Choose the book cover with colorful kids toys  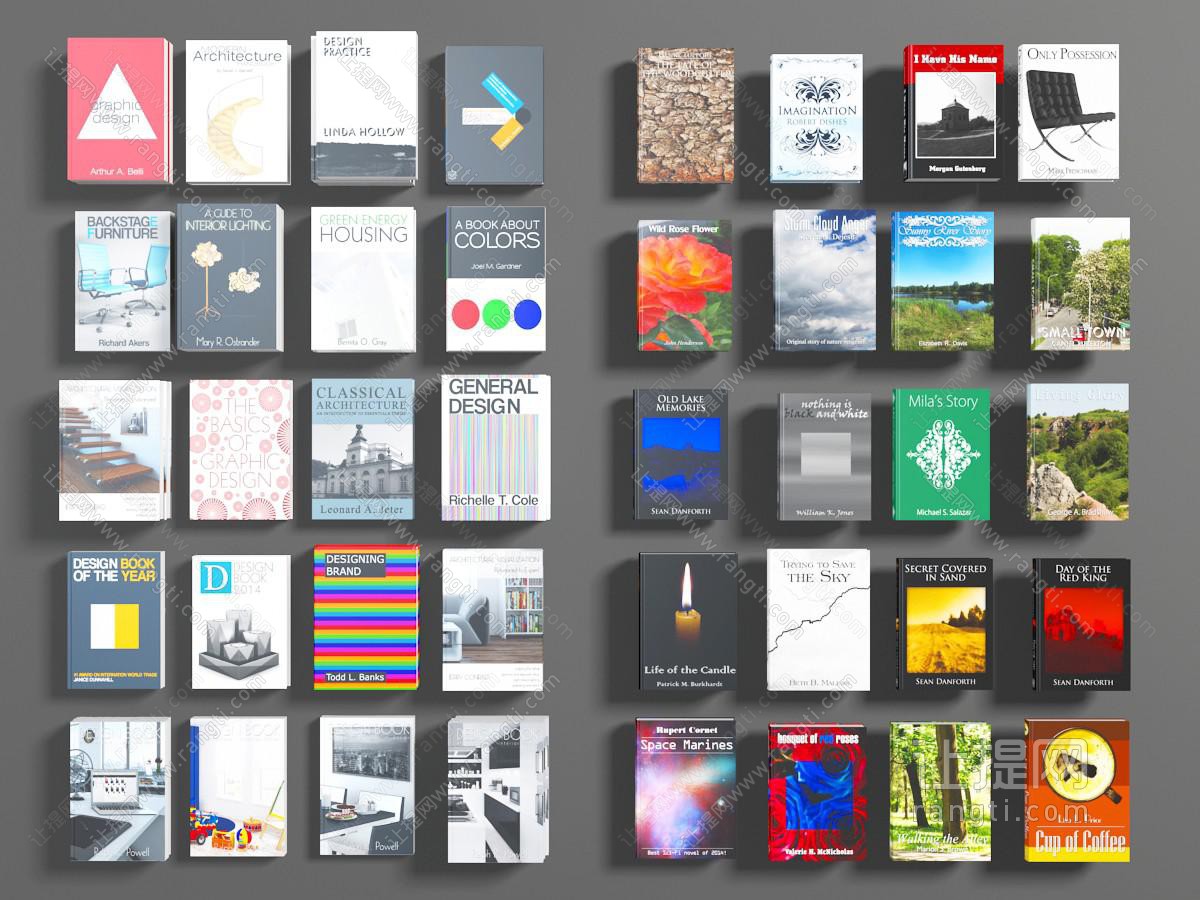tap(238, 786)
